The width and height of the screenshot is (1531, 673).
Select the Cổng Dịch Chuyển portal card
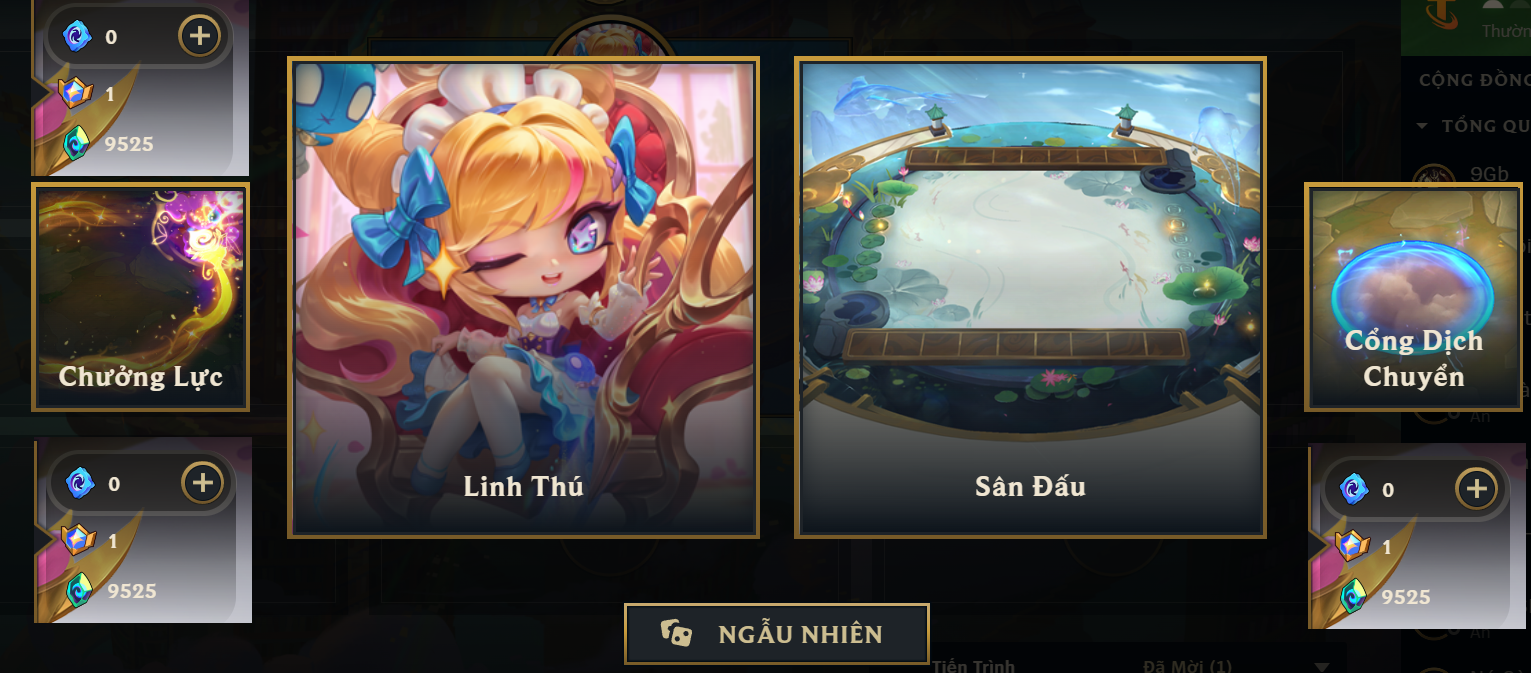click(x=1413, y=296)
